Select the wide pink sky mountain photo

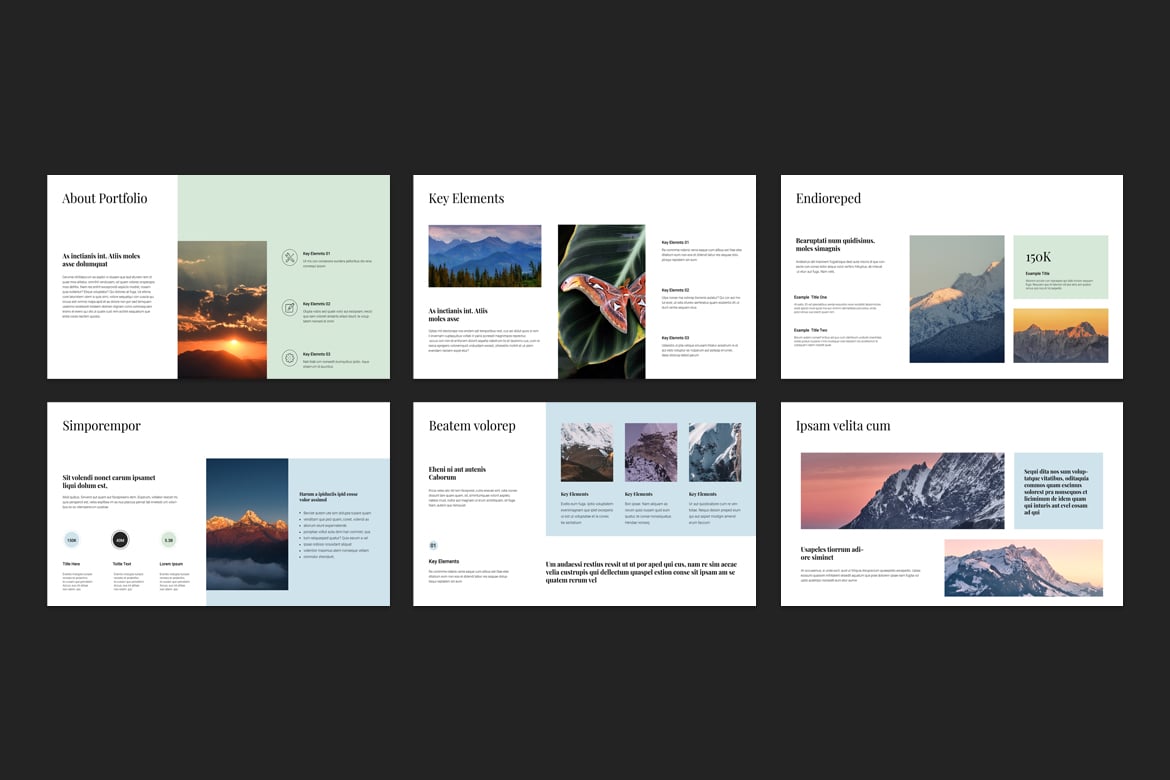click(902, 490)
